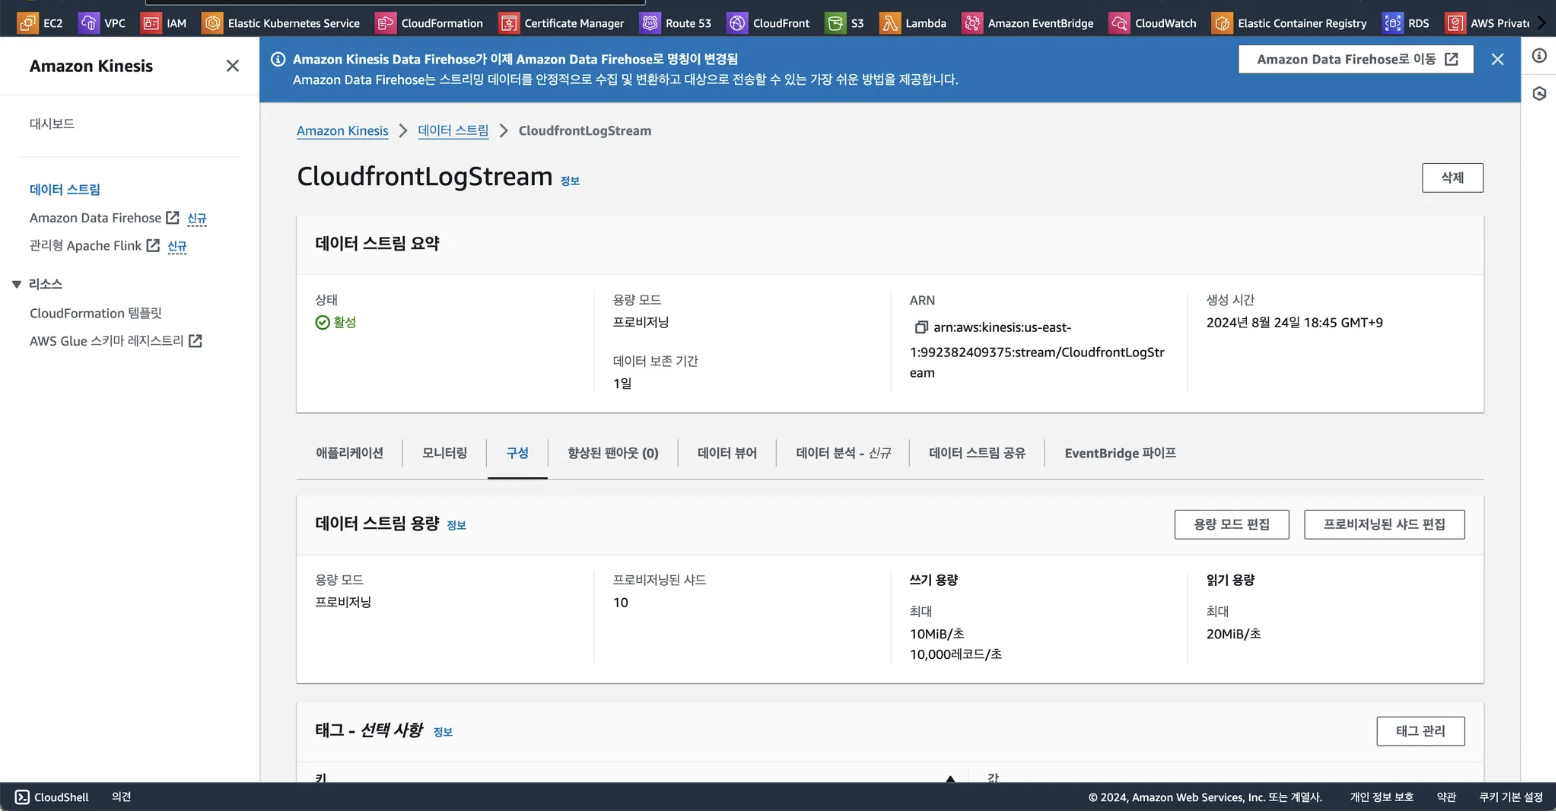The image size is (1556, 812).
Task: Open the 데이터 스트림 공유 tab
Action: tap(977, 453)
